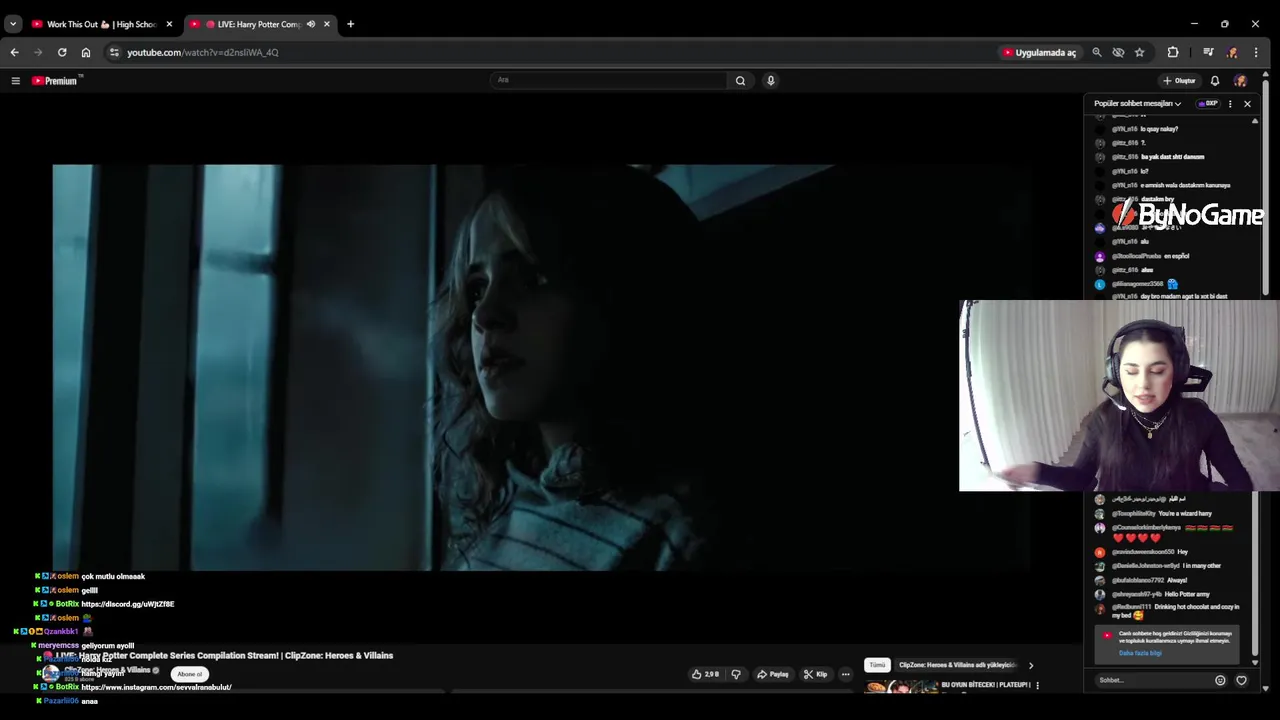
Task: Open the browser extensions puzzle icon
Action: click(x=1173, y=52)
